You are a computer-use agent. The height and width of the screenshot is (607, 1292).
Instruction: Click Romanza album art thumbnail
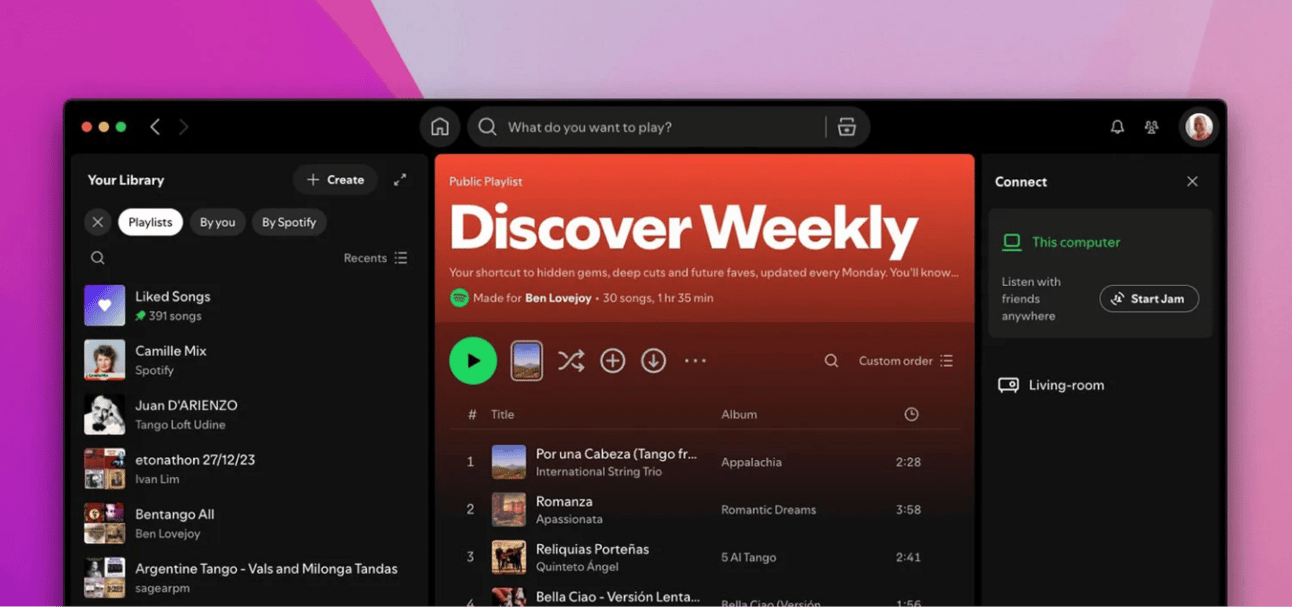509,510
